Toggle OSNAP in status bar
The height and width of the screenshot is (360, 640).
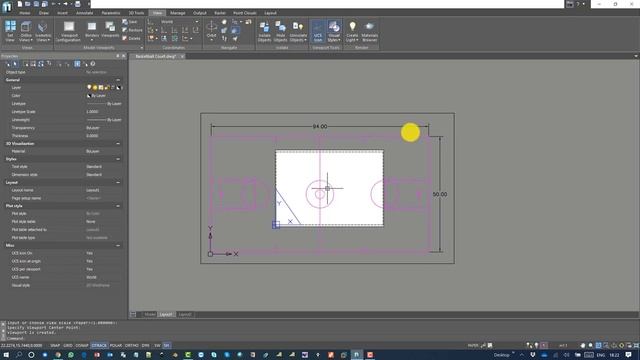point(82,346)
